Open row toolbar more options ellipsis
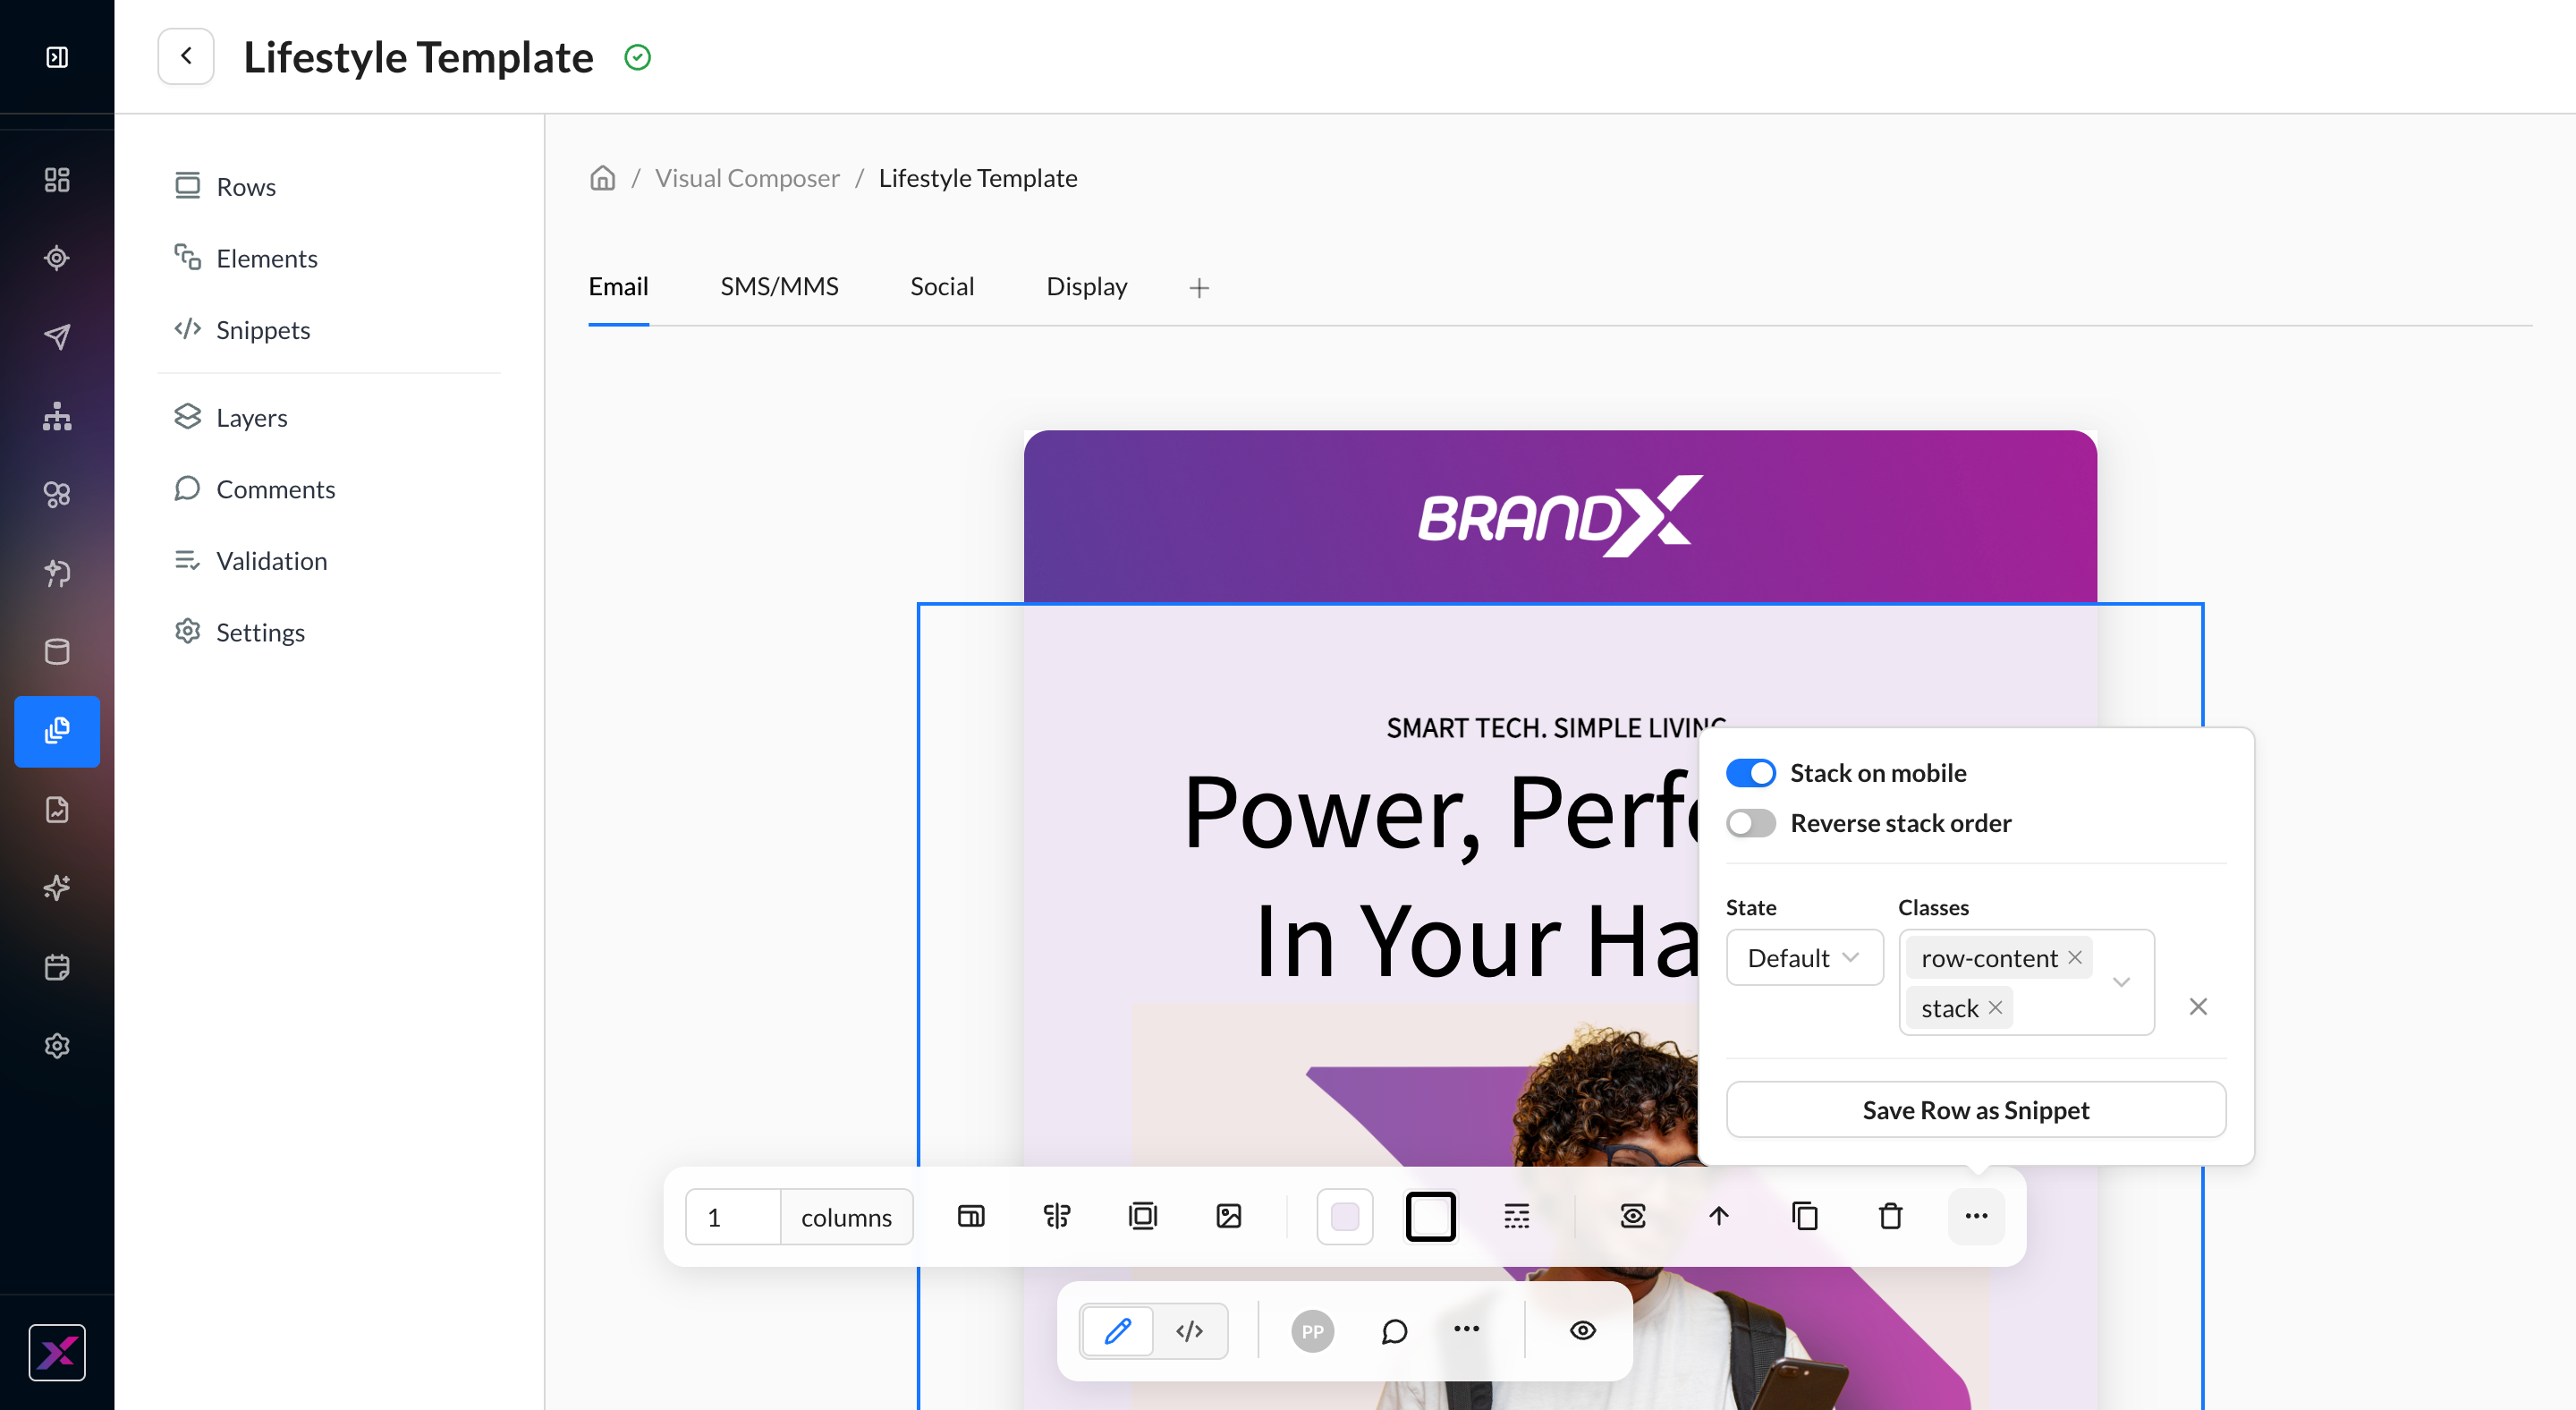Screen dimensions: 2576x1410 [x=1977, y=1216]
